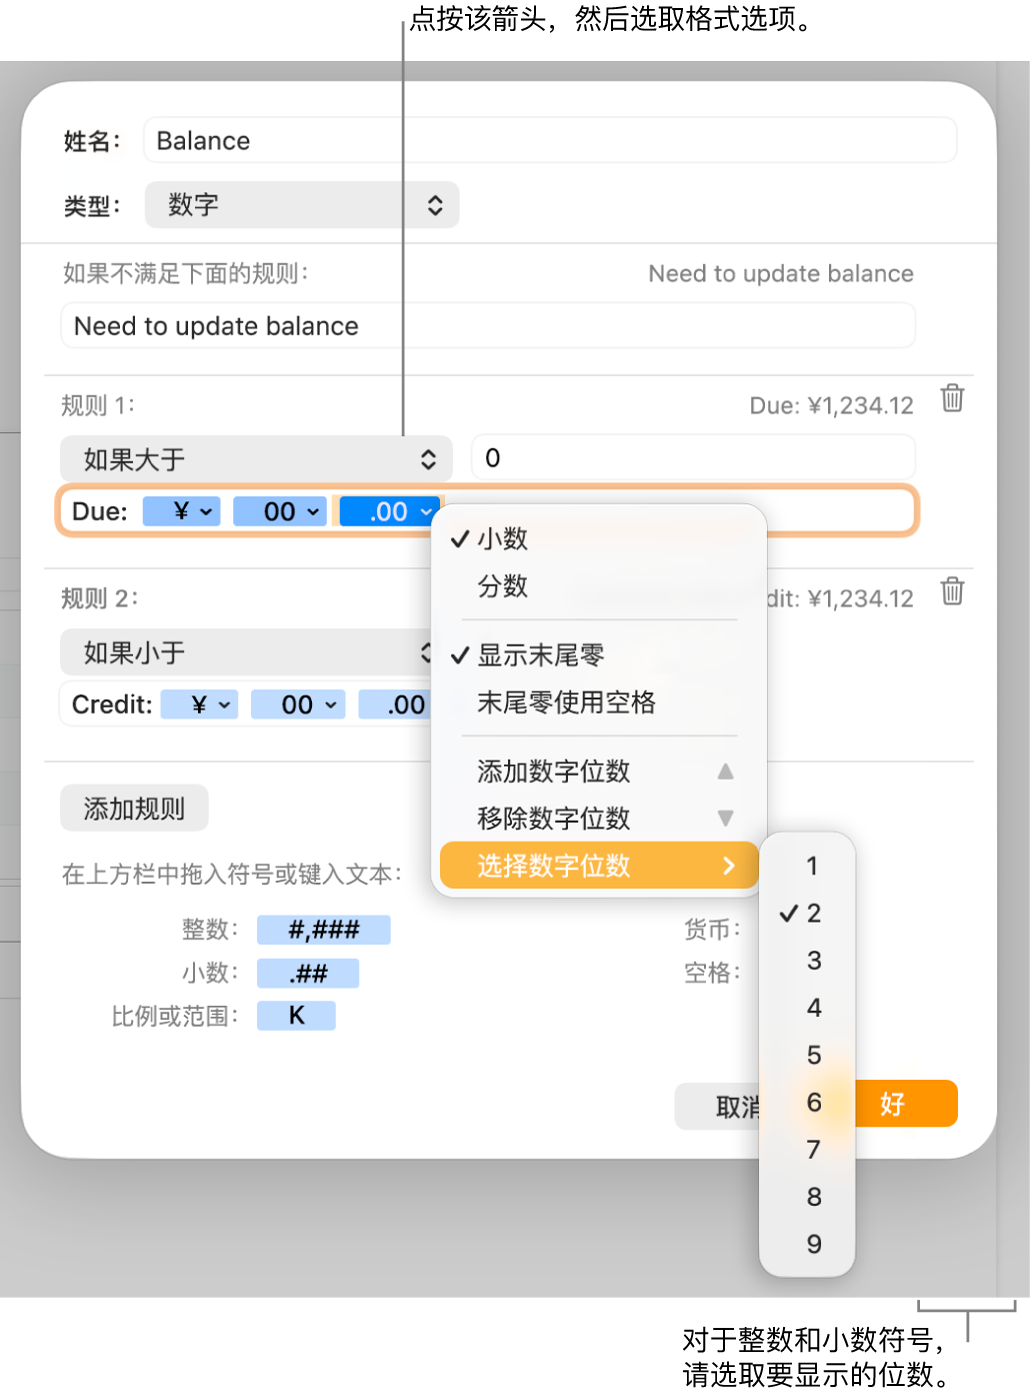Select 分数 from the format menu
Viewport: 1032px width, 1397px height.
tap(503, 587)
